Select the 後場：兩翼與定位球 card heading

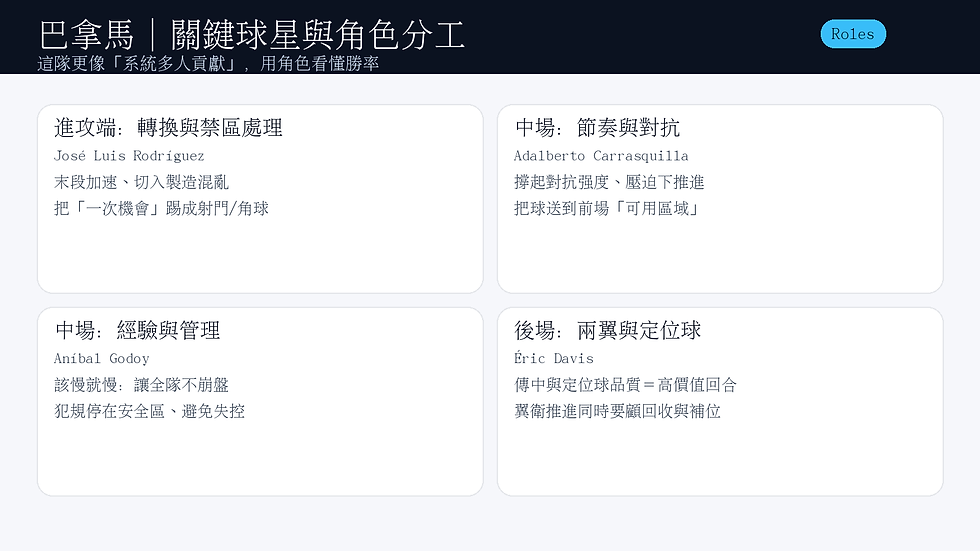click(608, 330)
